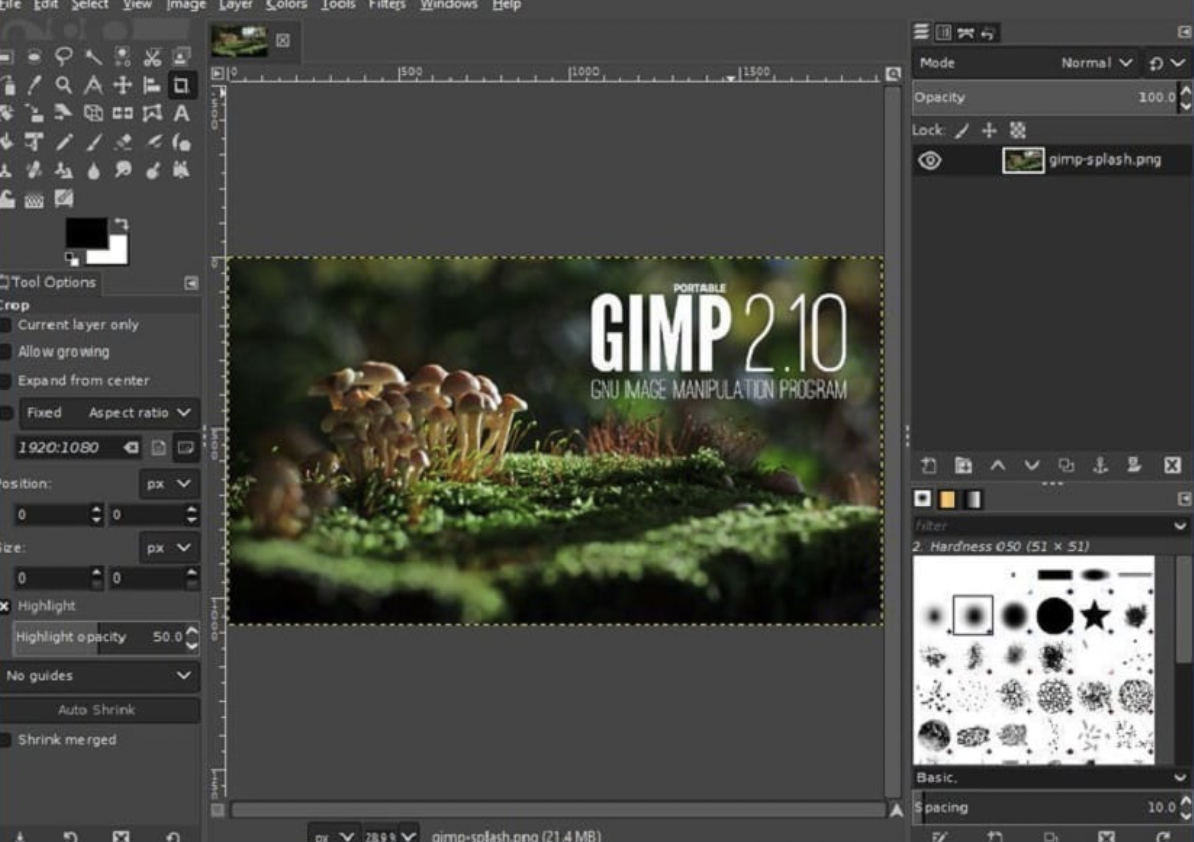Expand the No guides dropdown
This screenshot has width=1194, height=842.
97,676
